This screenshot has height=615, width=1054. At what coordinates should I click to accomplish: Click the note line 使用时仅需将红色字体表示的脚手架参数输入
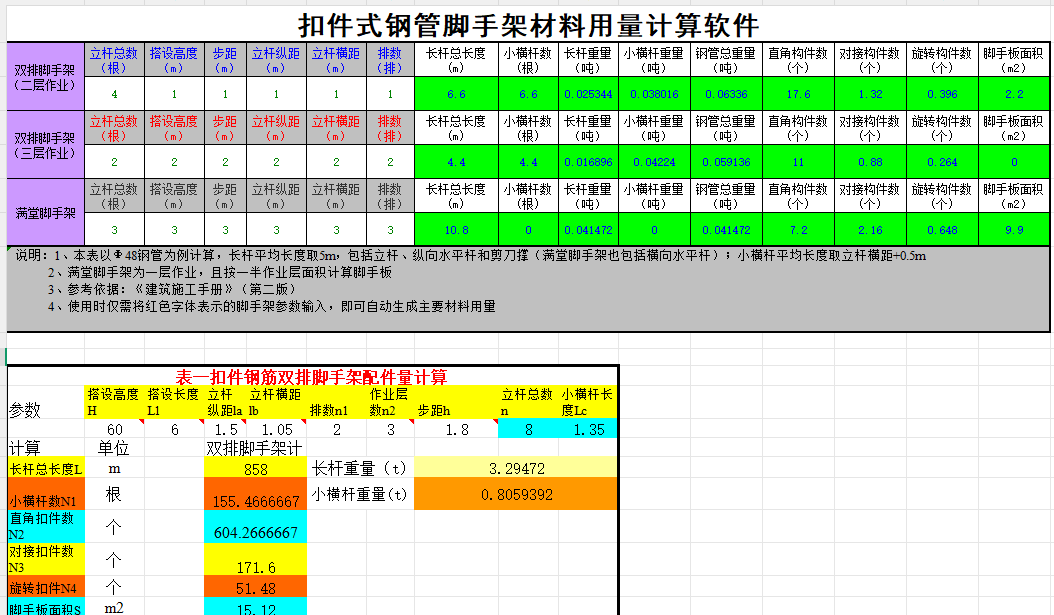click(x=272, y=306)
